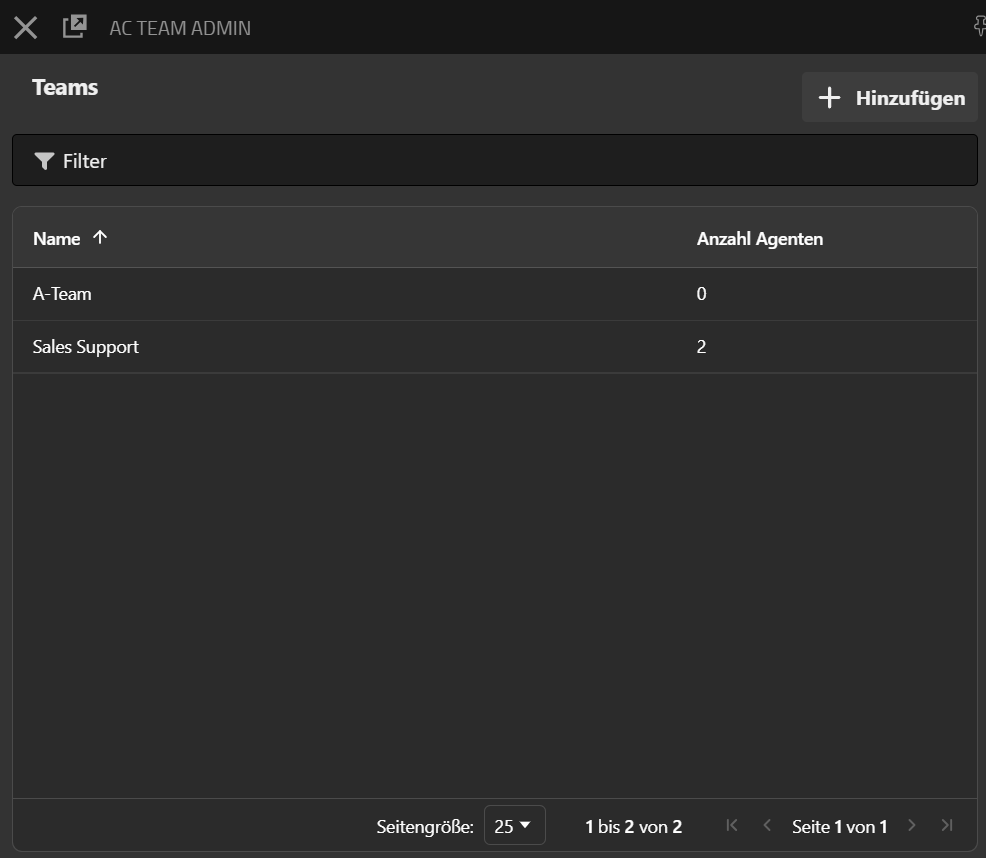Close the AC Team Admin panel
The image size is (986, 858).
[x=26, y=27]
